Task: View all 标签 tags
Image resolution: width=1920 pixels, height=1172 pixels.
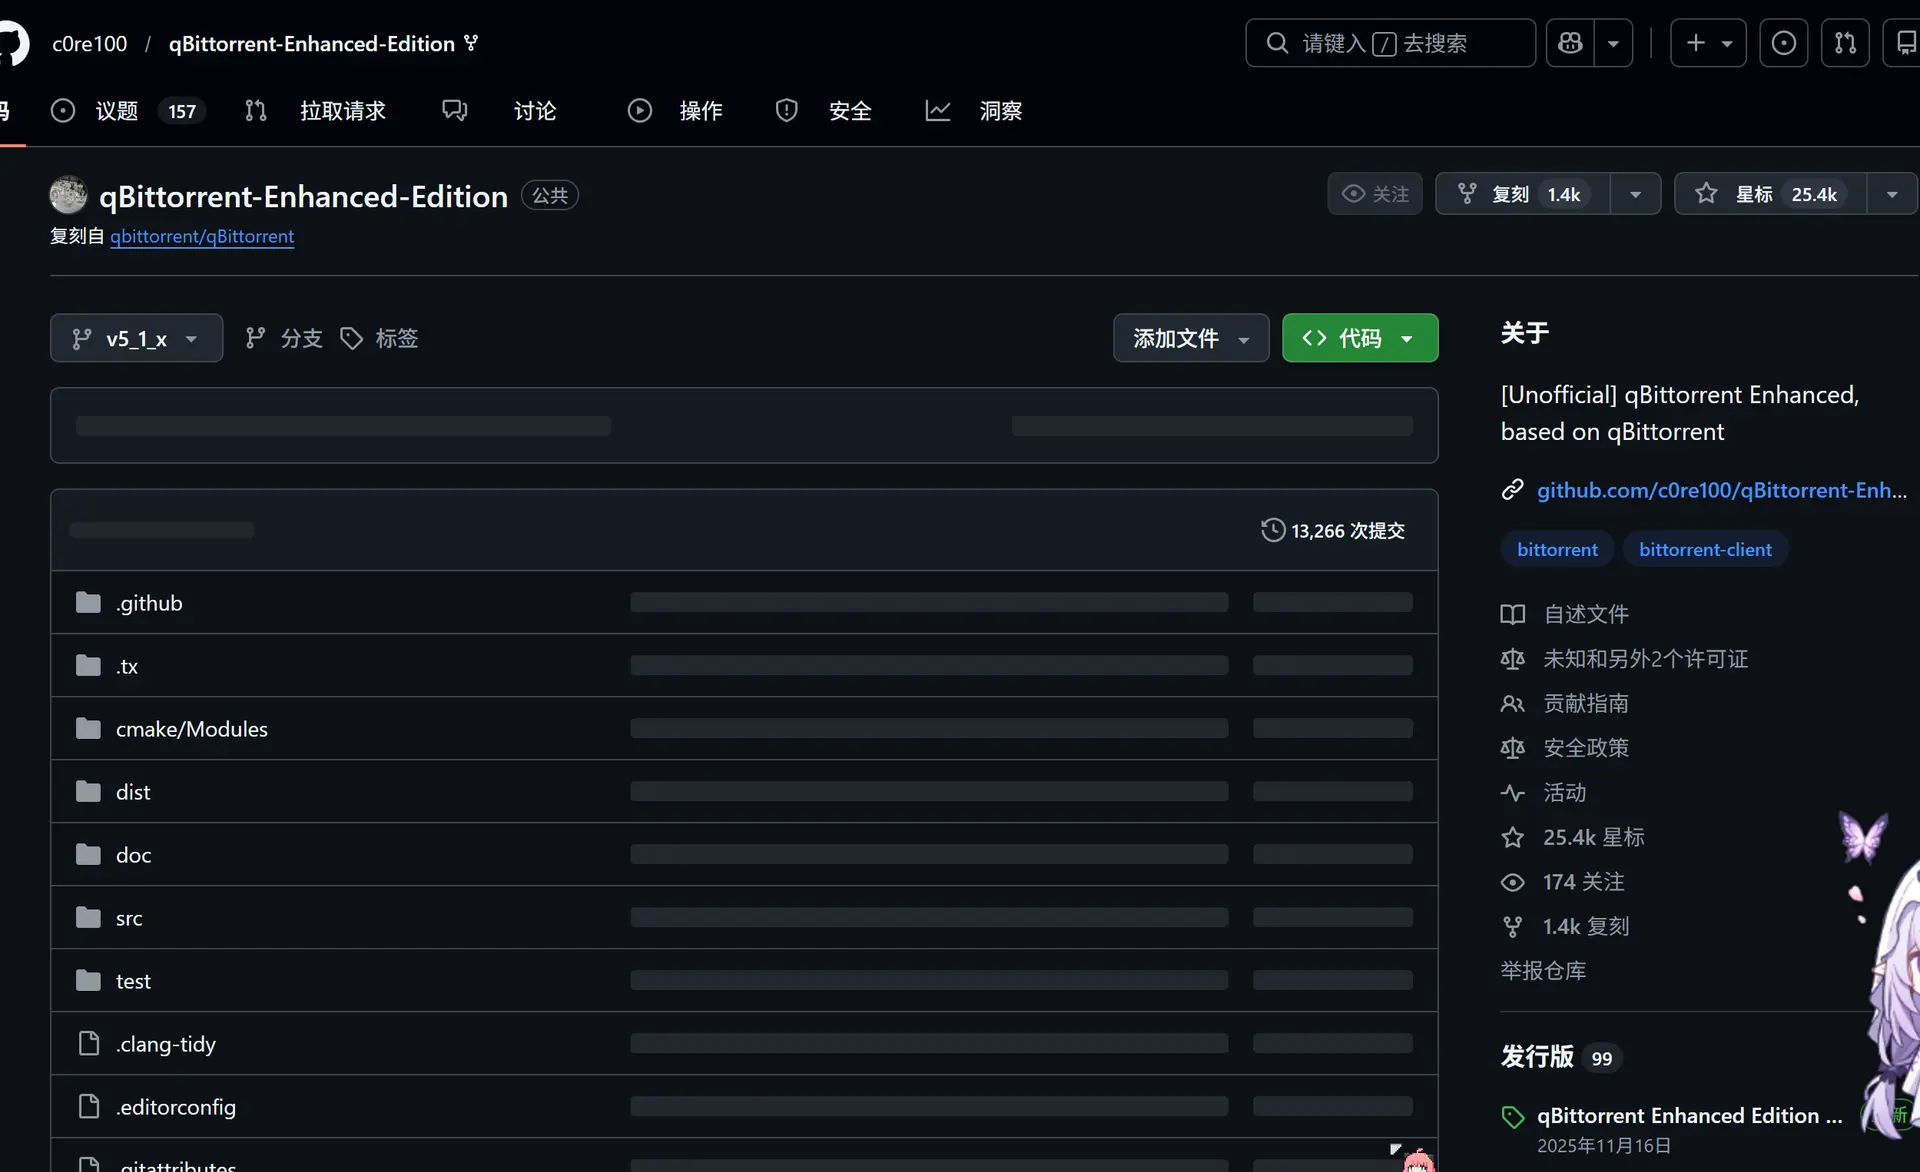Action: pyautogui.click(x=379, y=339)
